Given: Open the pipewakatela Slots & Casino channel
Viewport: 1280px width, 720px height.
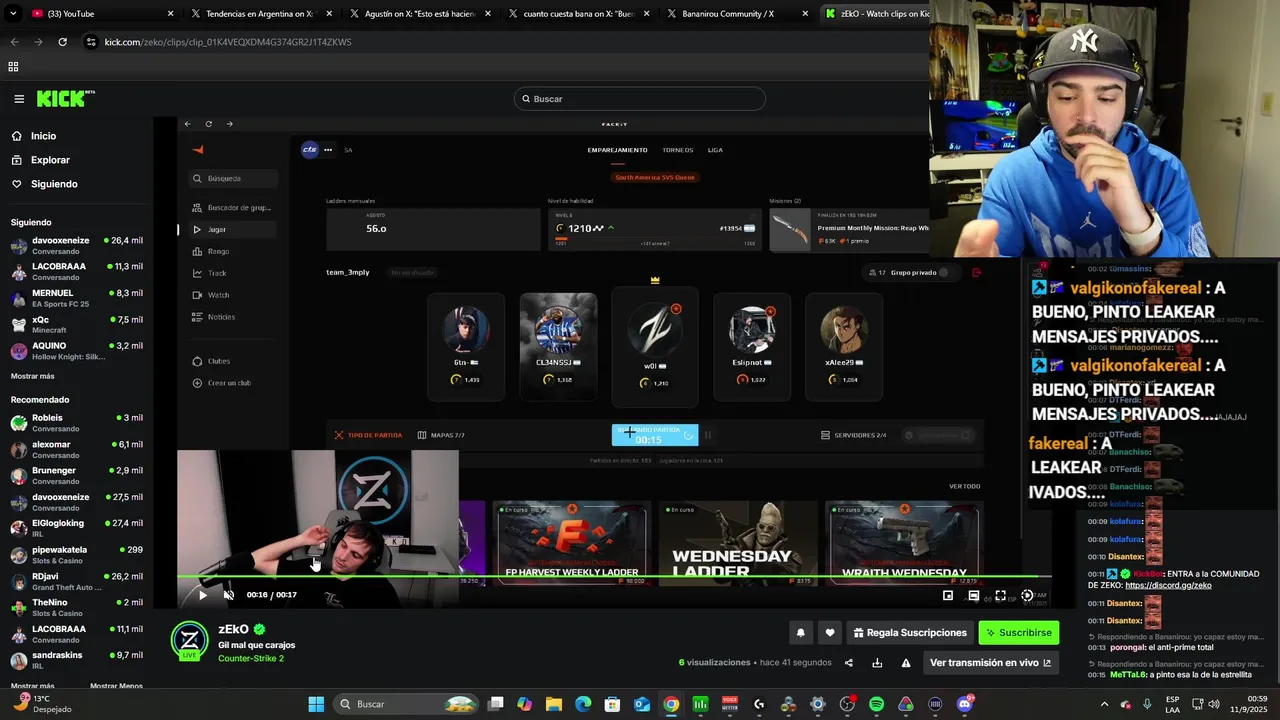Looking at the screenshot, I should [78, 554].
